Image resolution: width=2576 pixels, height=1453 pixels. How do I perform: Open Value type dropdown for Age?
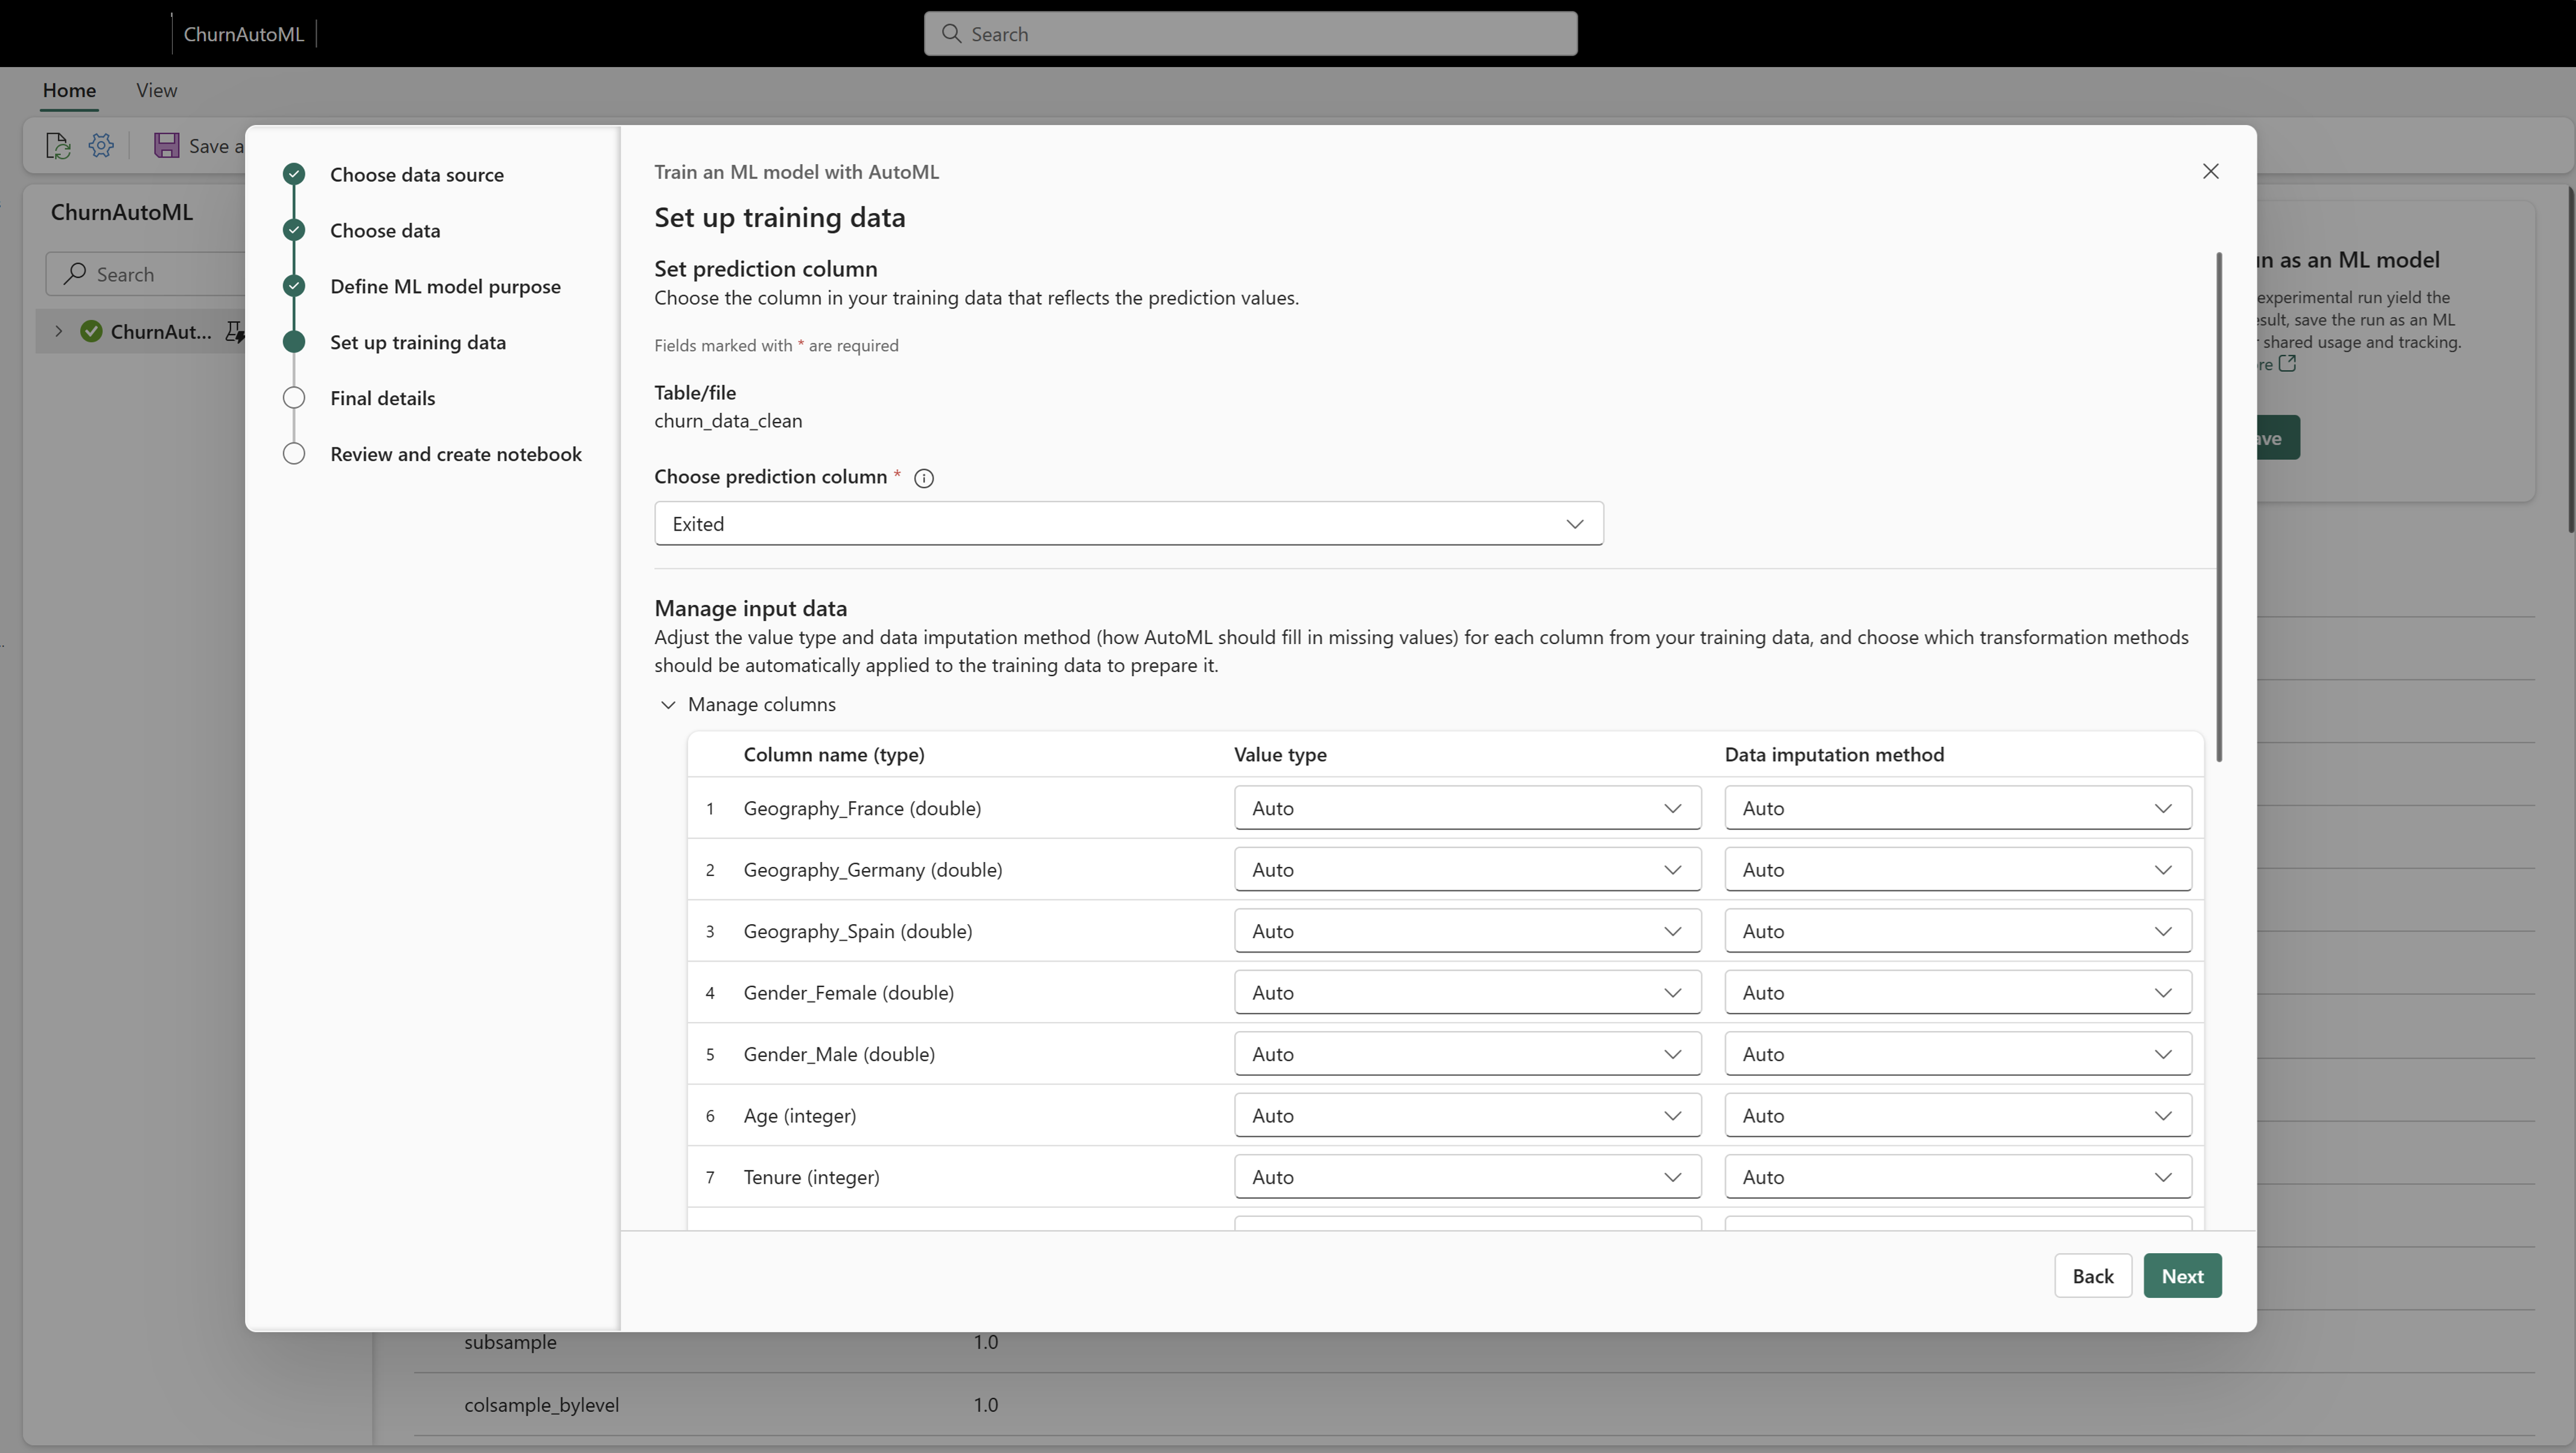pos(1467,1116)
